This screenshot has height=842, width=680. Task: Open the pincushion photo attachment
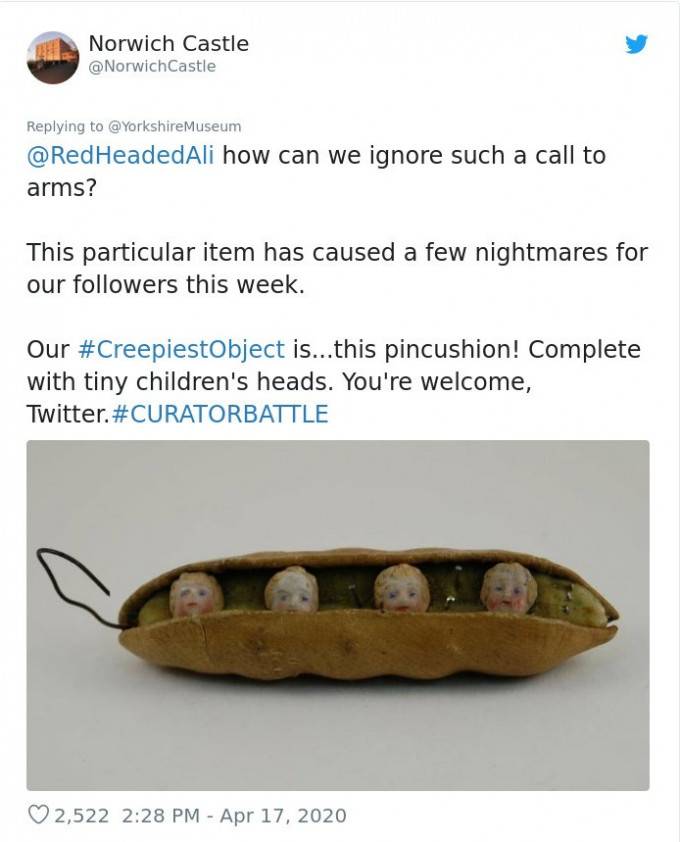(x=338, y=615)
